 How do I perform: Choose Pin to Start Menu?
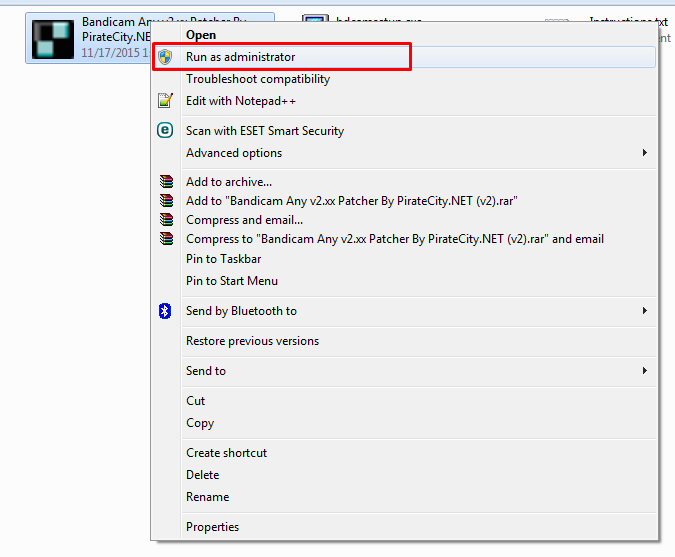[x=232, y=281]
